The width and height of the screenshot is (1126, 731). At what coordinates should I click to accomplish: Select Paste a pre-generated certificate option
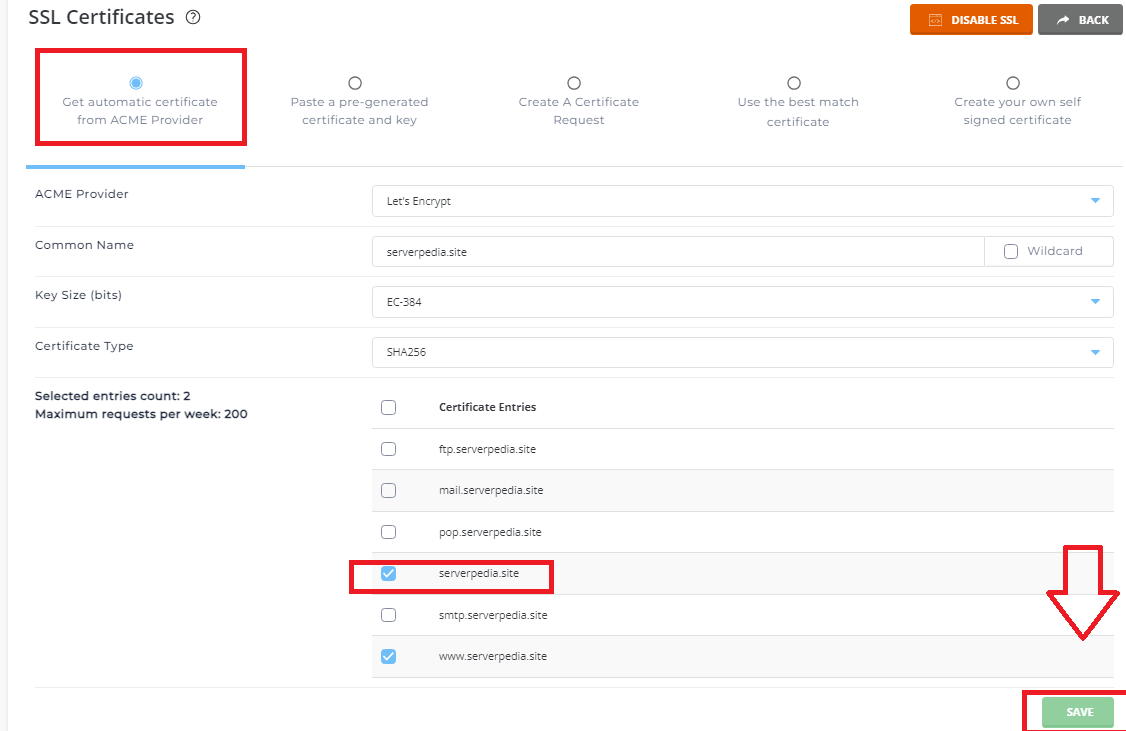click(355, 83)
